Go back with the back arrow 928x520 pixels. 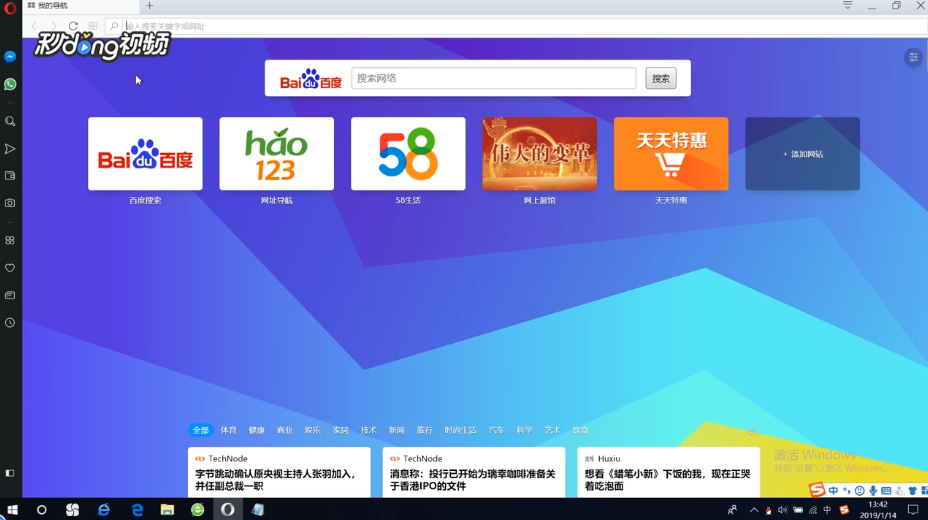click(34, 26)
